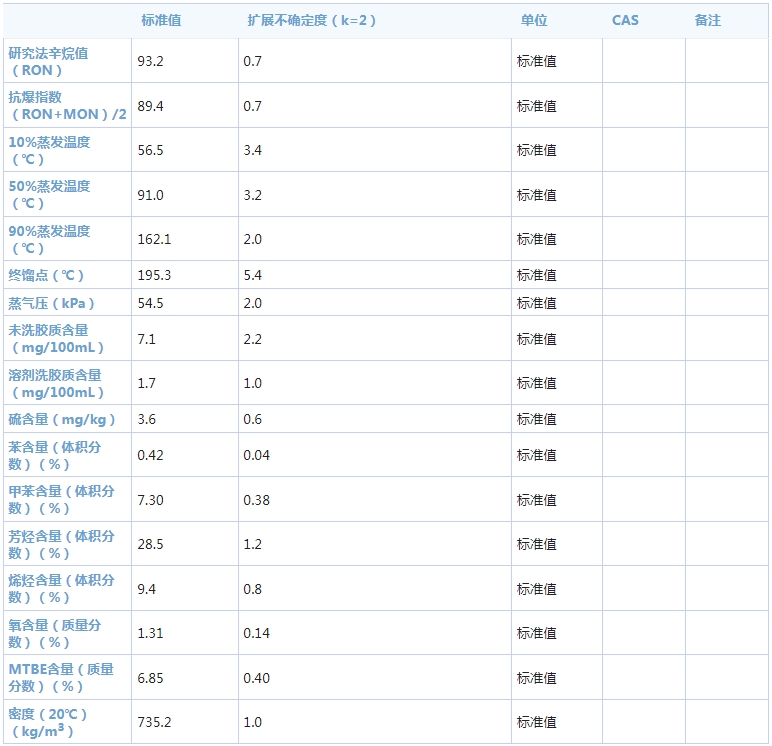Click the 扩展不确定度（k=2） column header

pyautogui.click(x=311, y=20)
